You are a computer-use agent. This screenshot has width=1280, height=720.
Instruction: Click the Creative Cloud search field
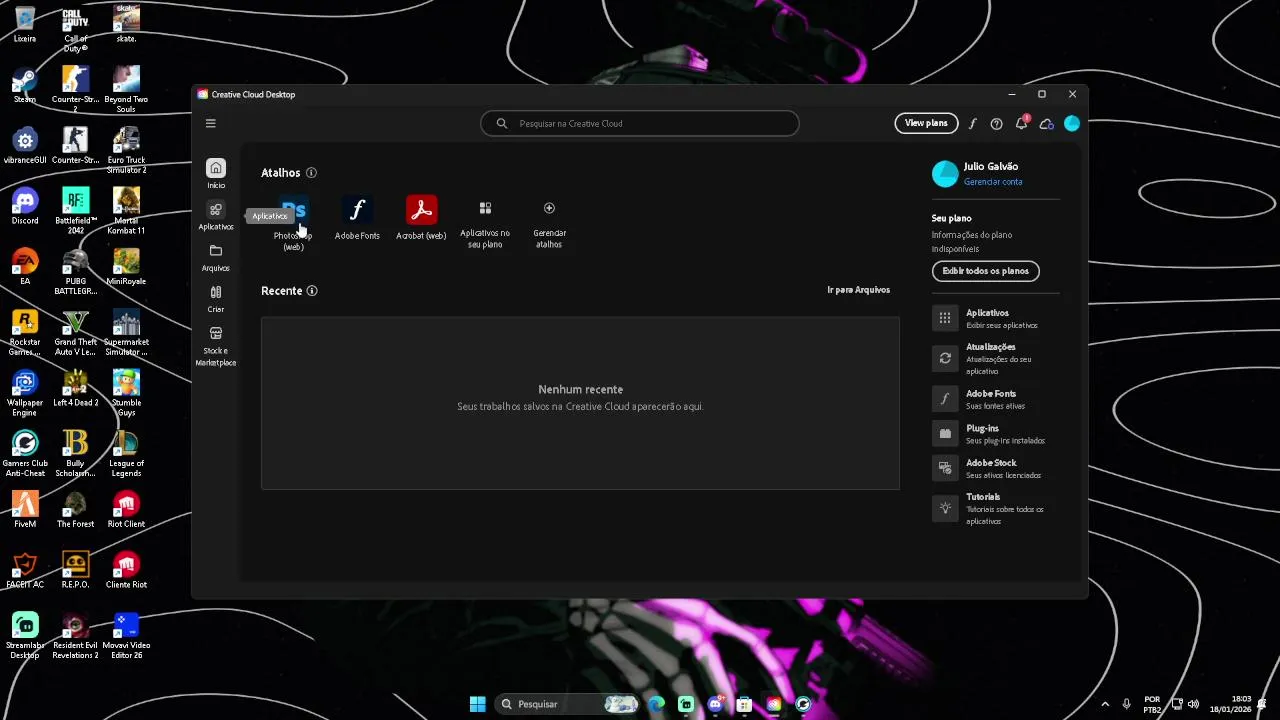(x=640, y=123)
